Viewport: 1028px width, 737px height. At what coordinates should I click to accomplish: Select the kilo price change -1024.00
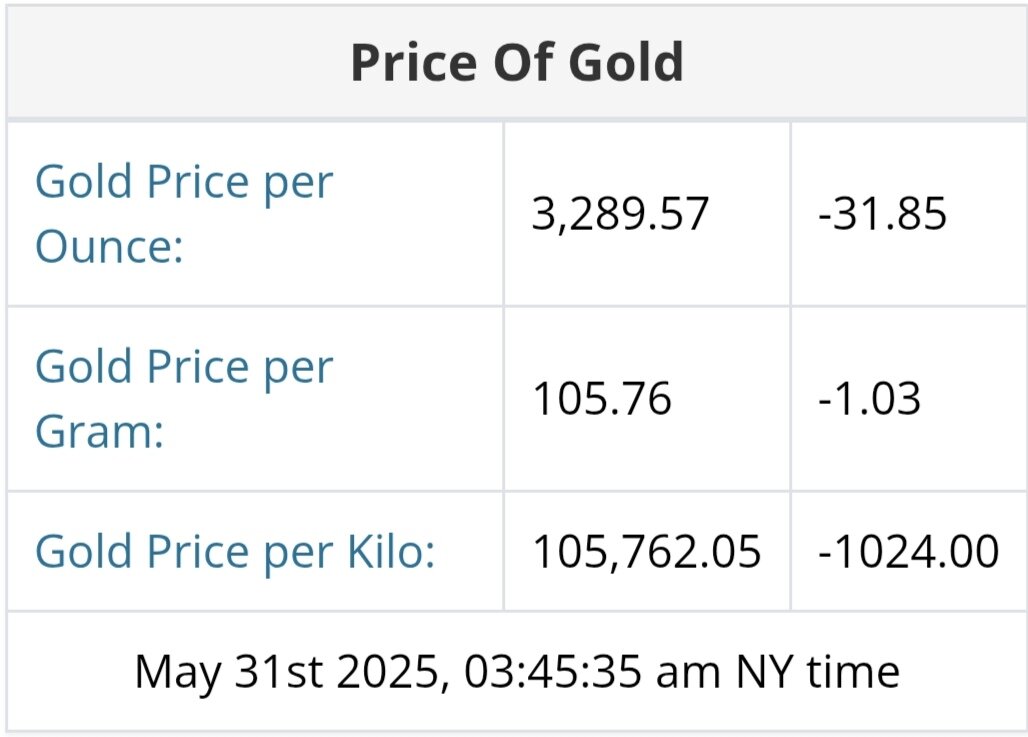[x=908, y=552]
